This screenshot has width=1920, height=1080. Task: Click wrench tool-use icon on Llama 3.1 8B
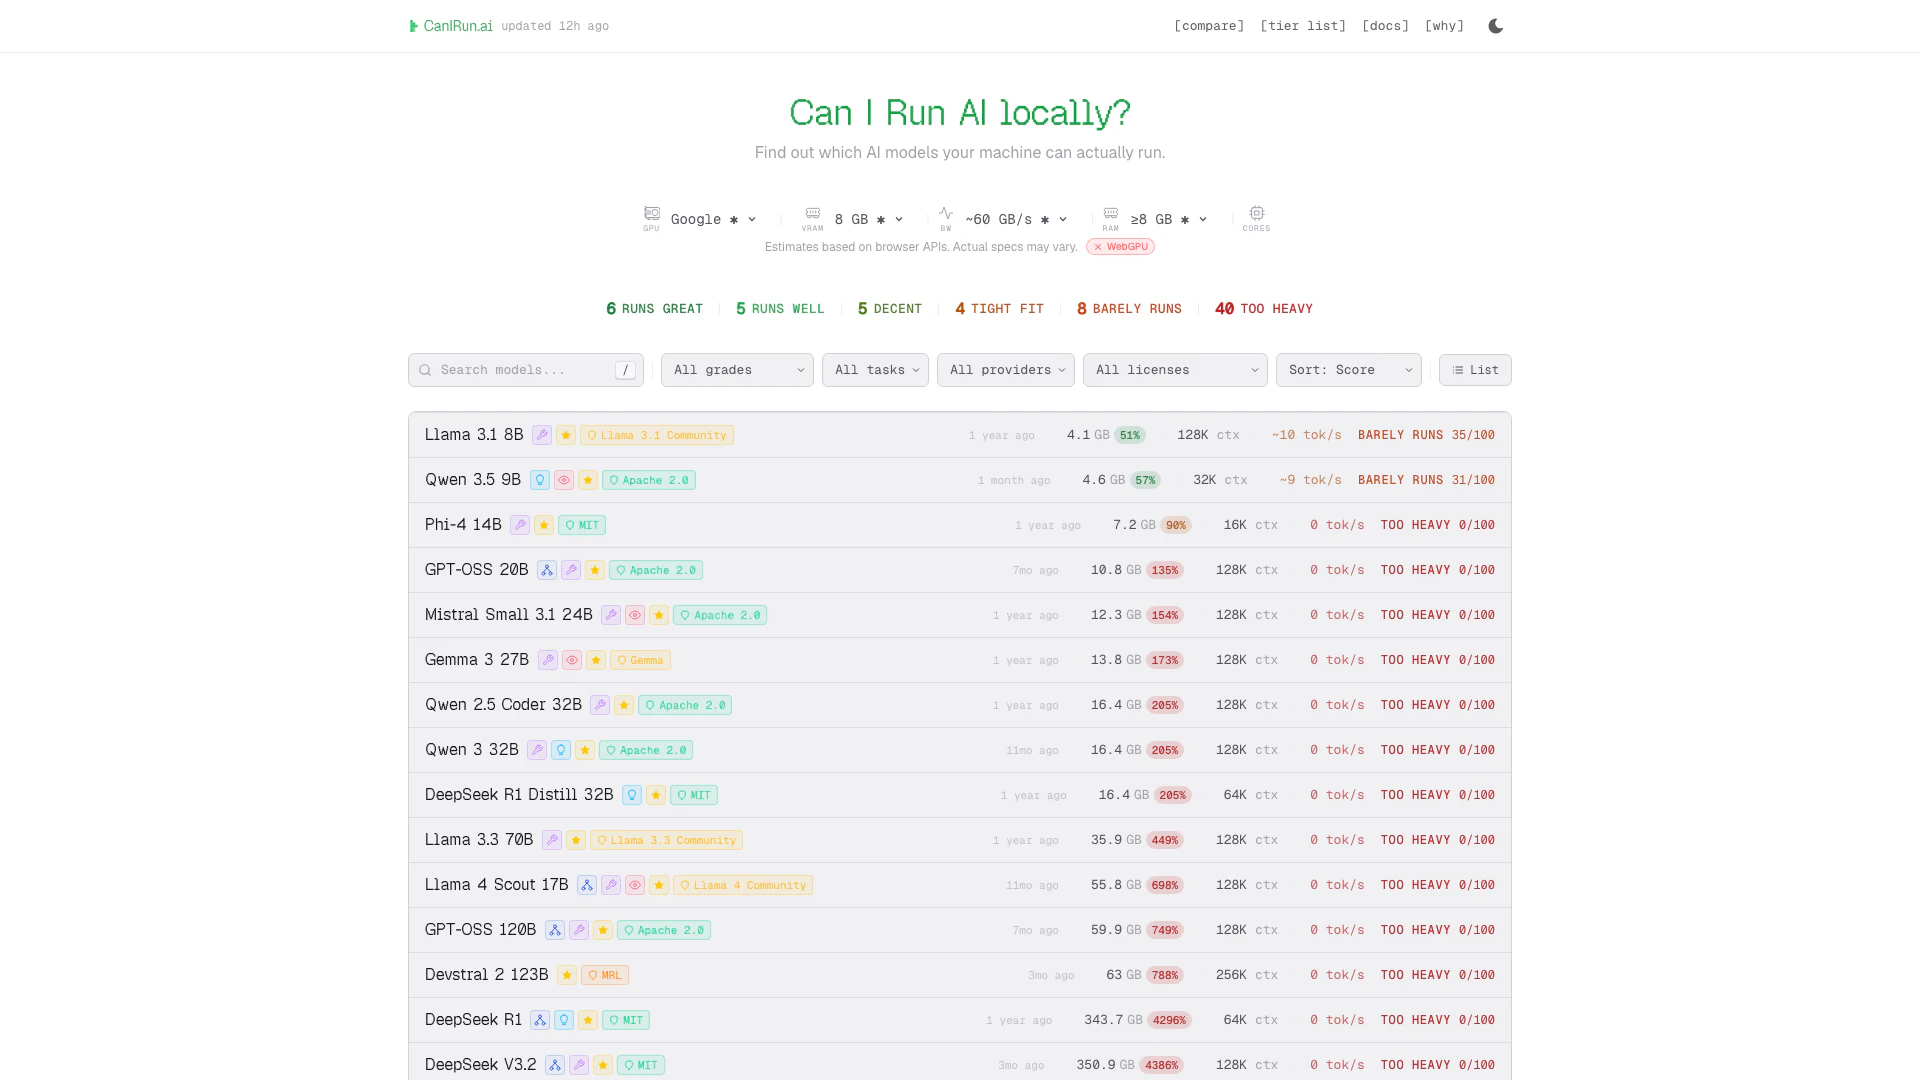coord(541,435)
